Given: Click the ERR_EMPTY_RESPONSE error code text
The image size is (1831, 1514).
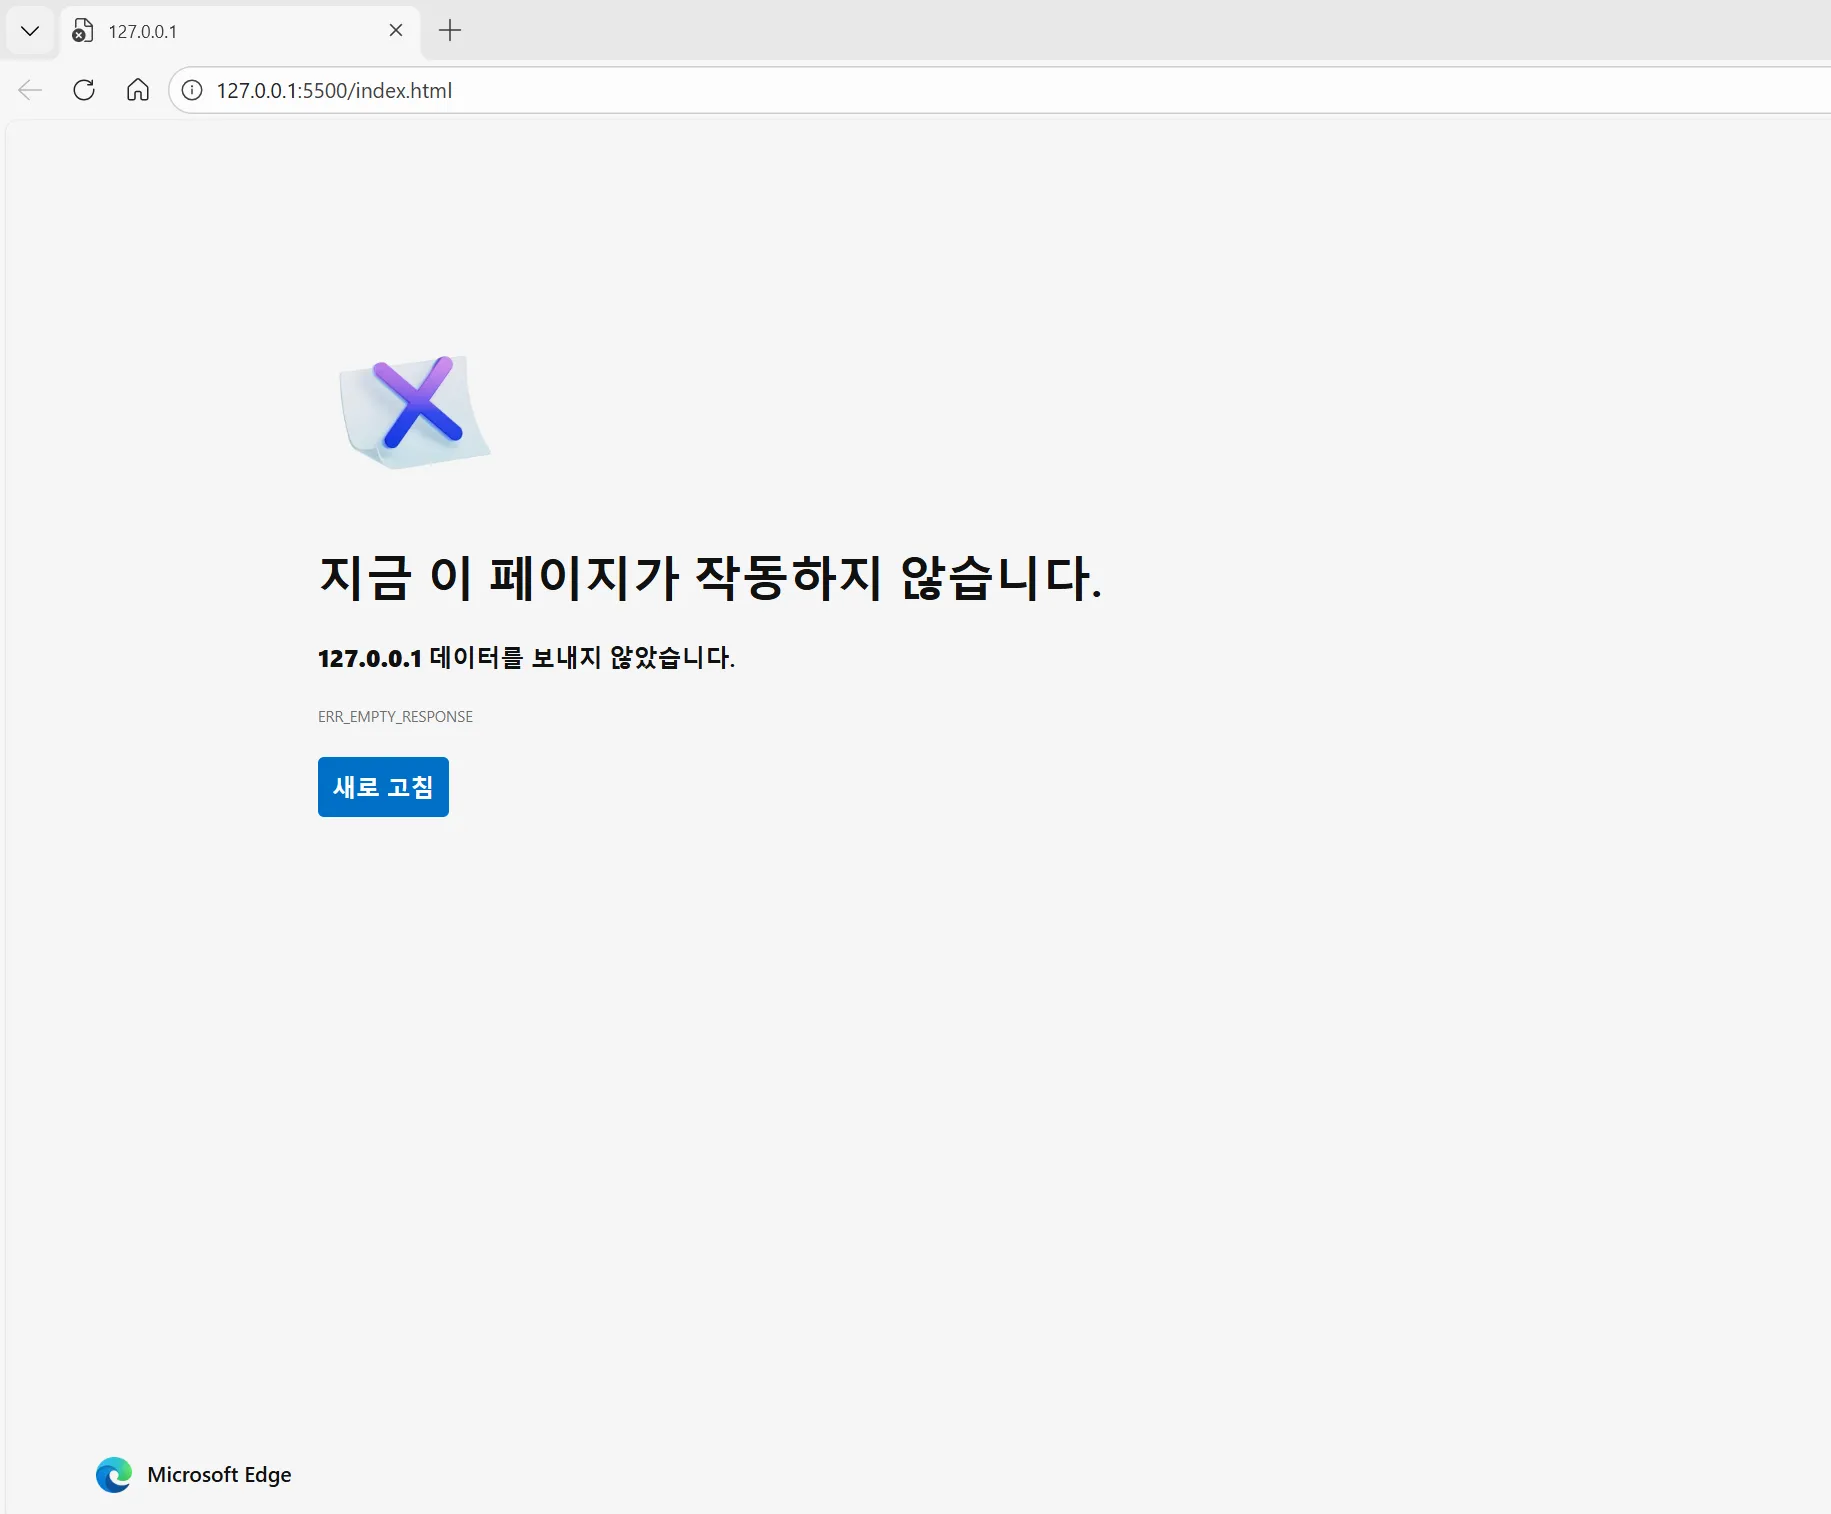Looking at the screenshot, I should pyautogui.click(x=394, y=716).
